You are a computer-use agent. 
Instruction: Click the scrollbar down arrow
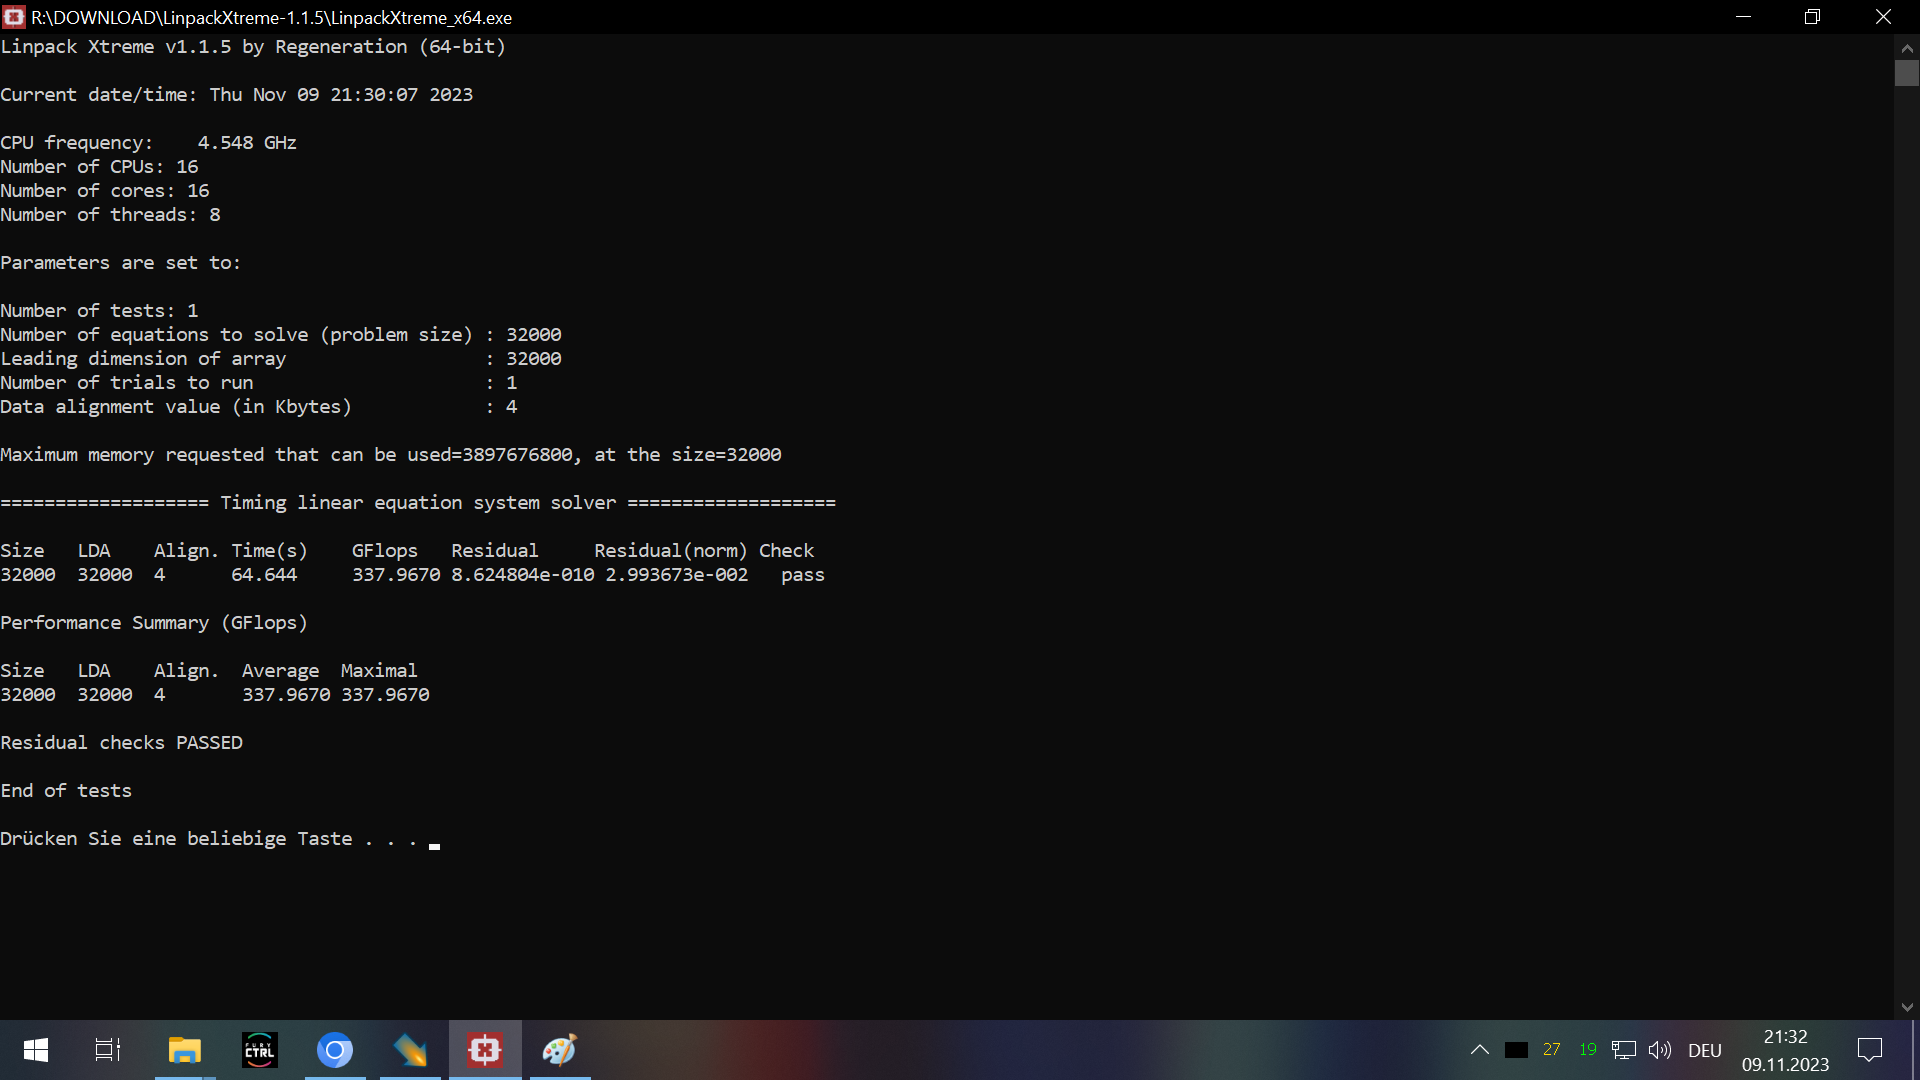1907,1007
